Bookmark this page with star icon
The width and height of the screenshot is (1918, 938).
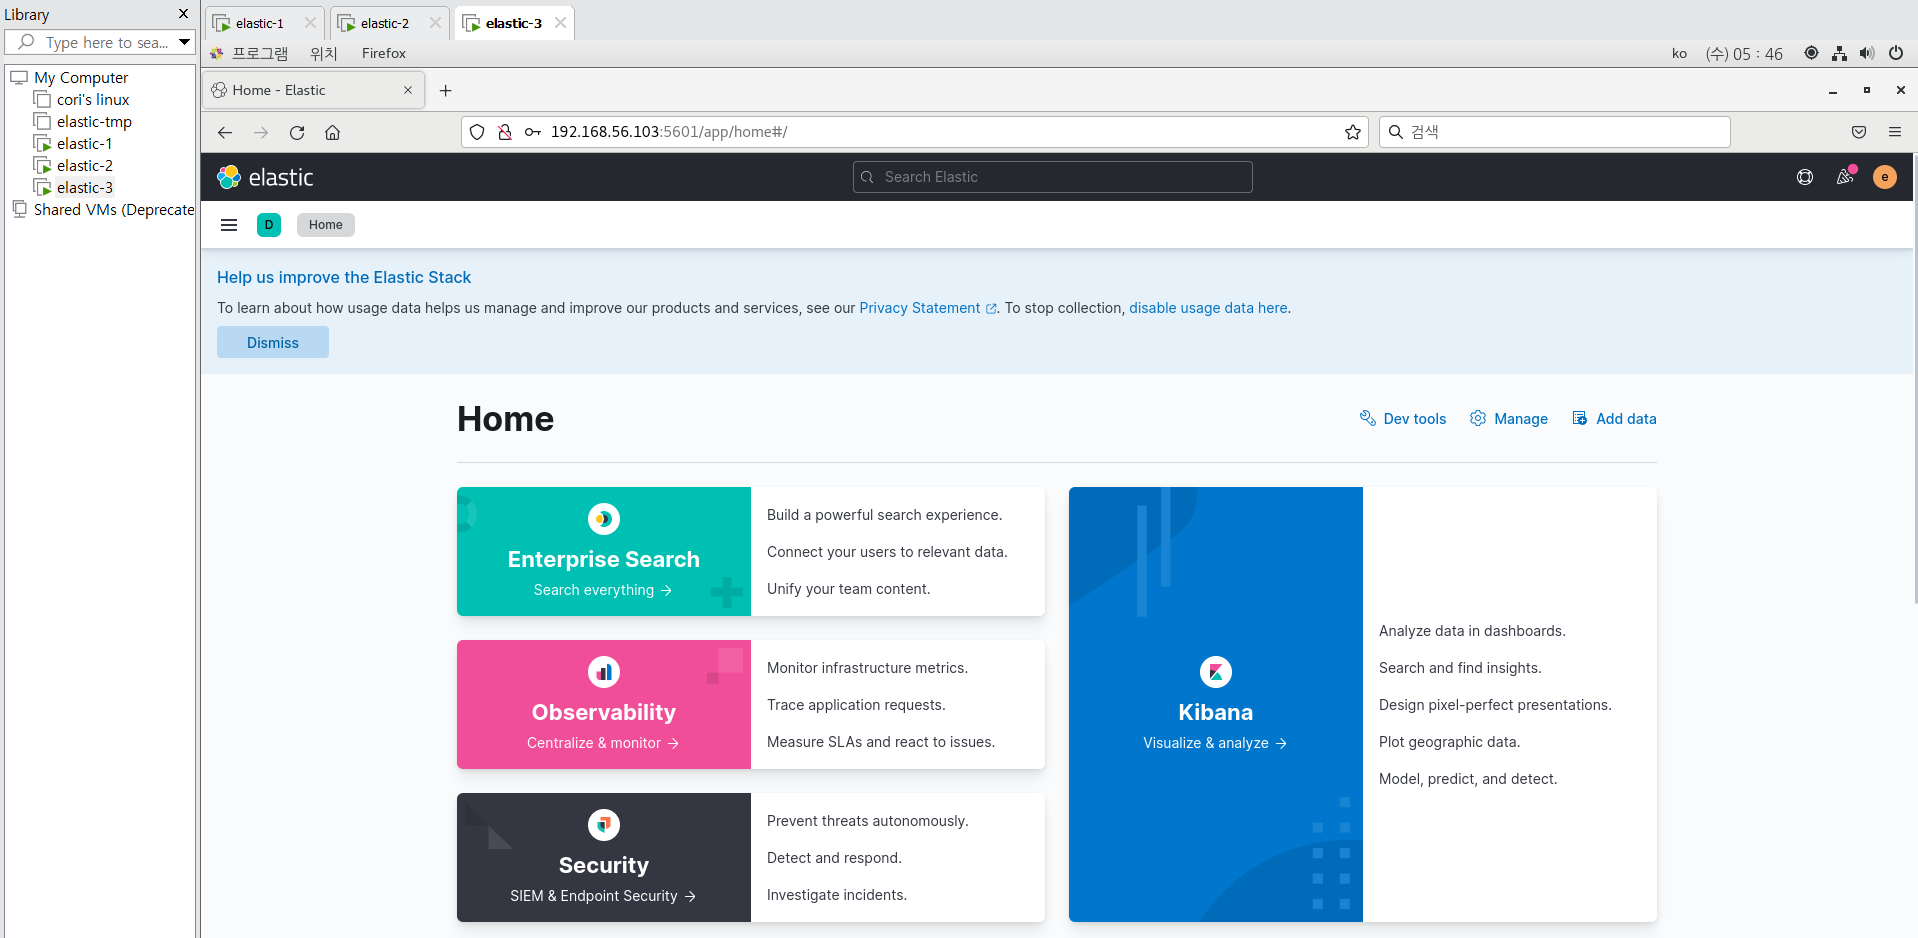pos(1353,132)
